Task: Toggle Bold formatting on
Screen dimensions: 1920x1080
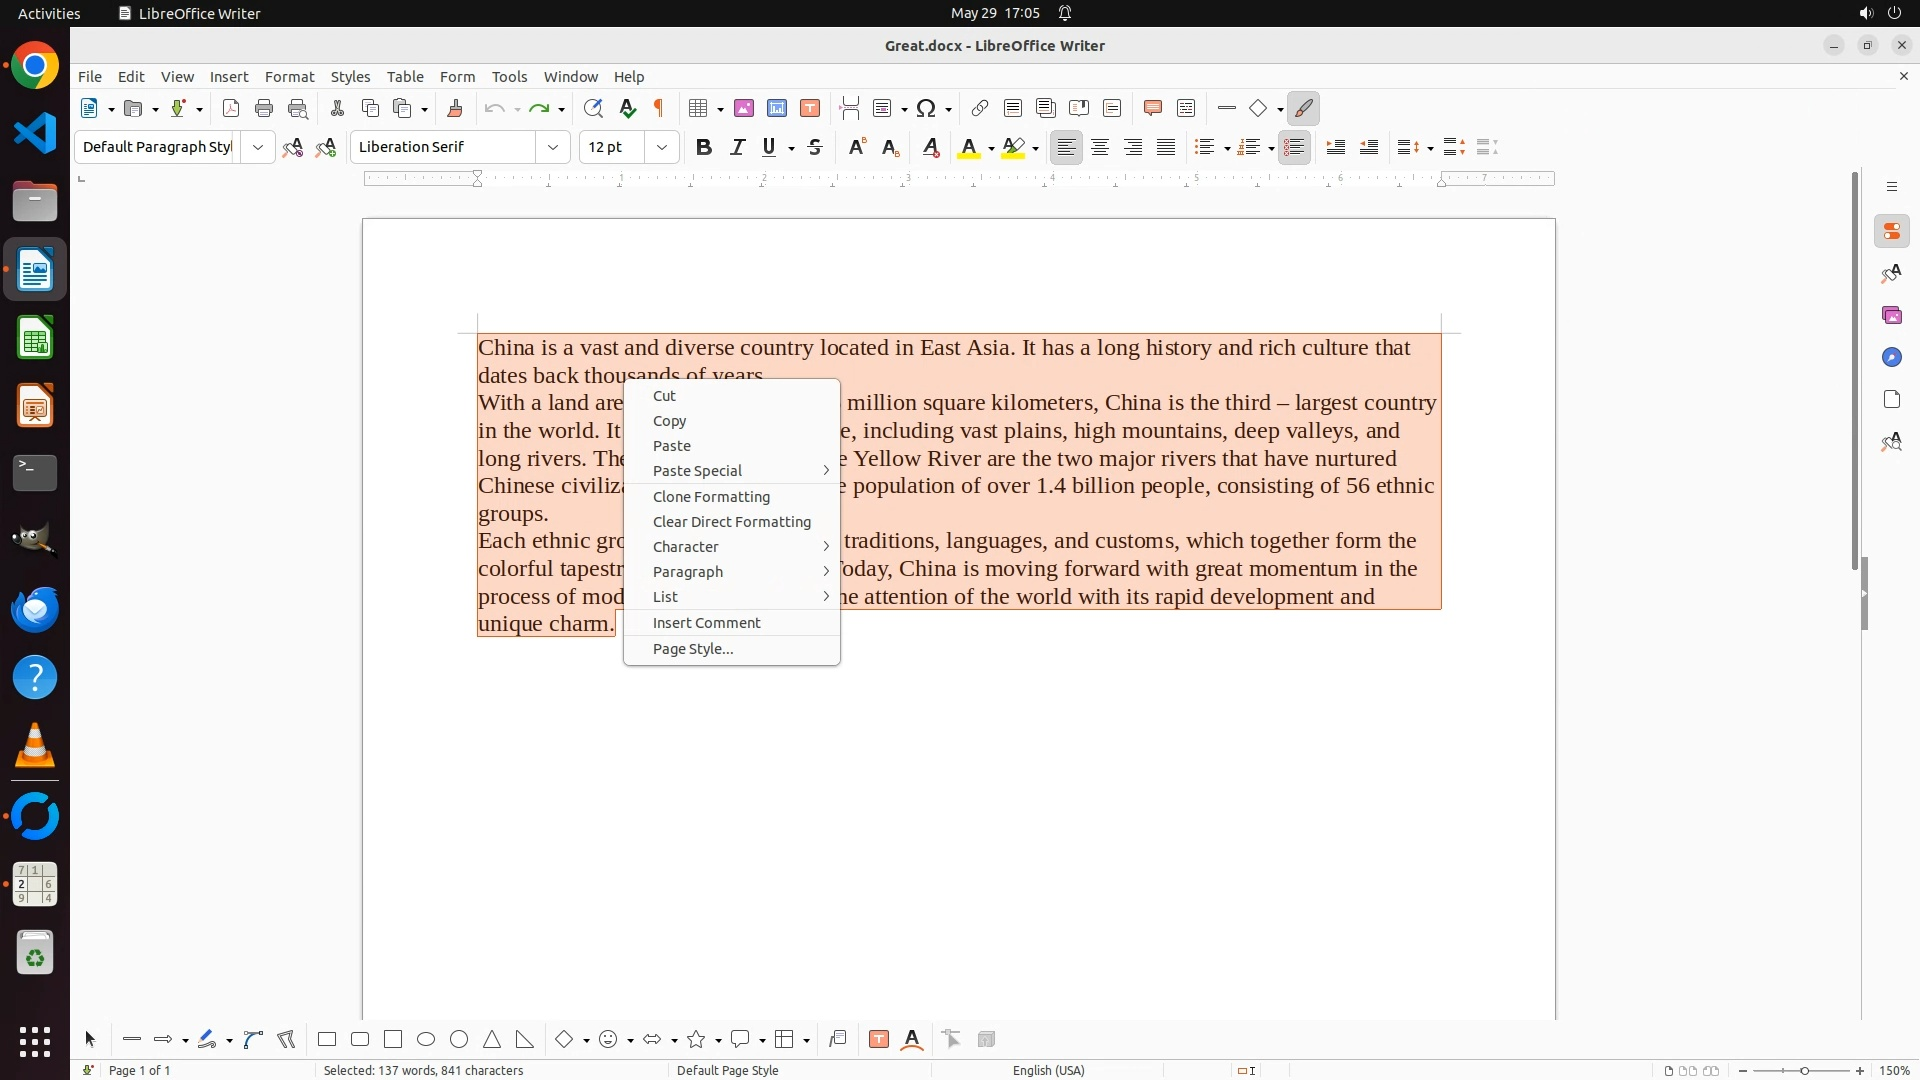Action: point(704,148)
